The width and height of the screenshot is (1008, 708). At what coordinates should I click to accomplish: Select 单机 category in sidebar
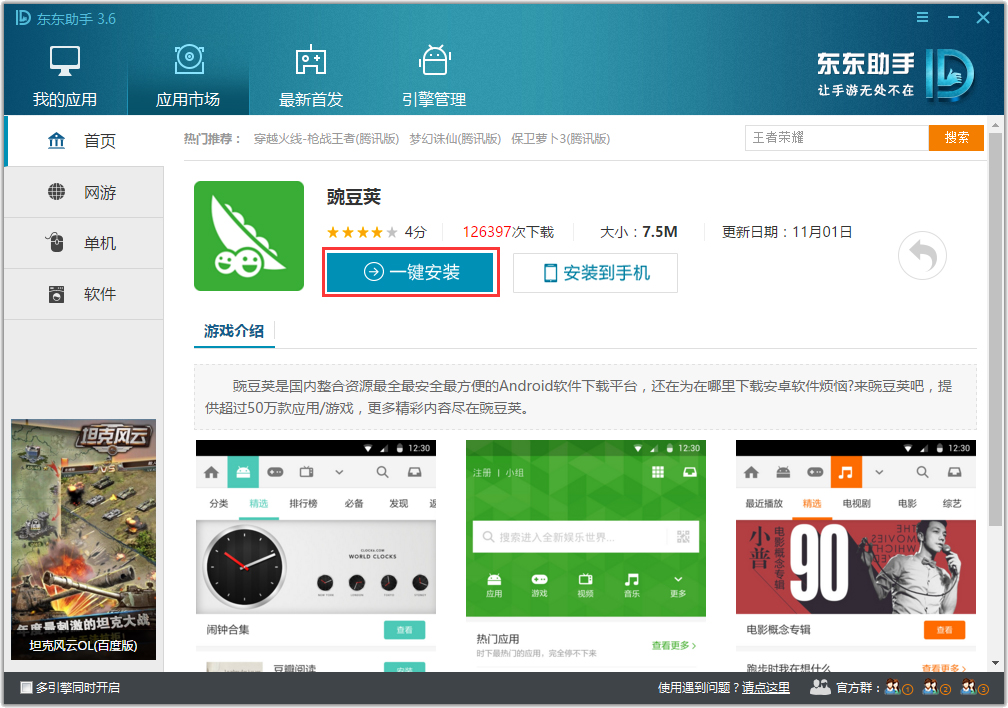coord(84,243)
